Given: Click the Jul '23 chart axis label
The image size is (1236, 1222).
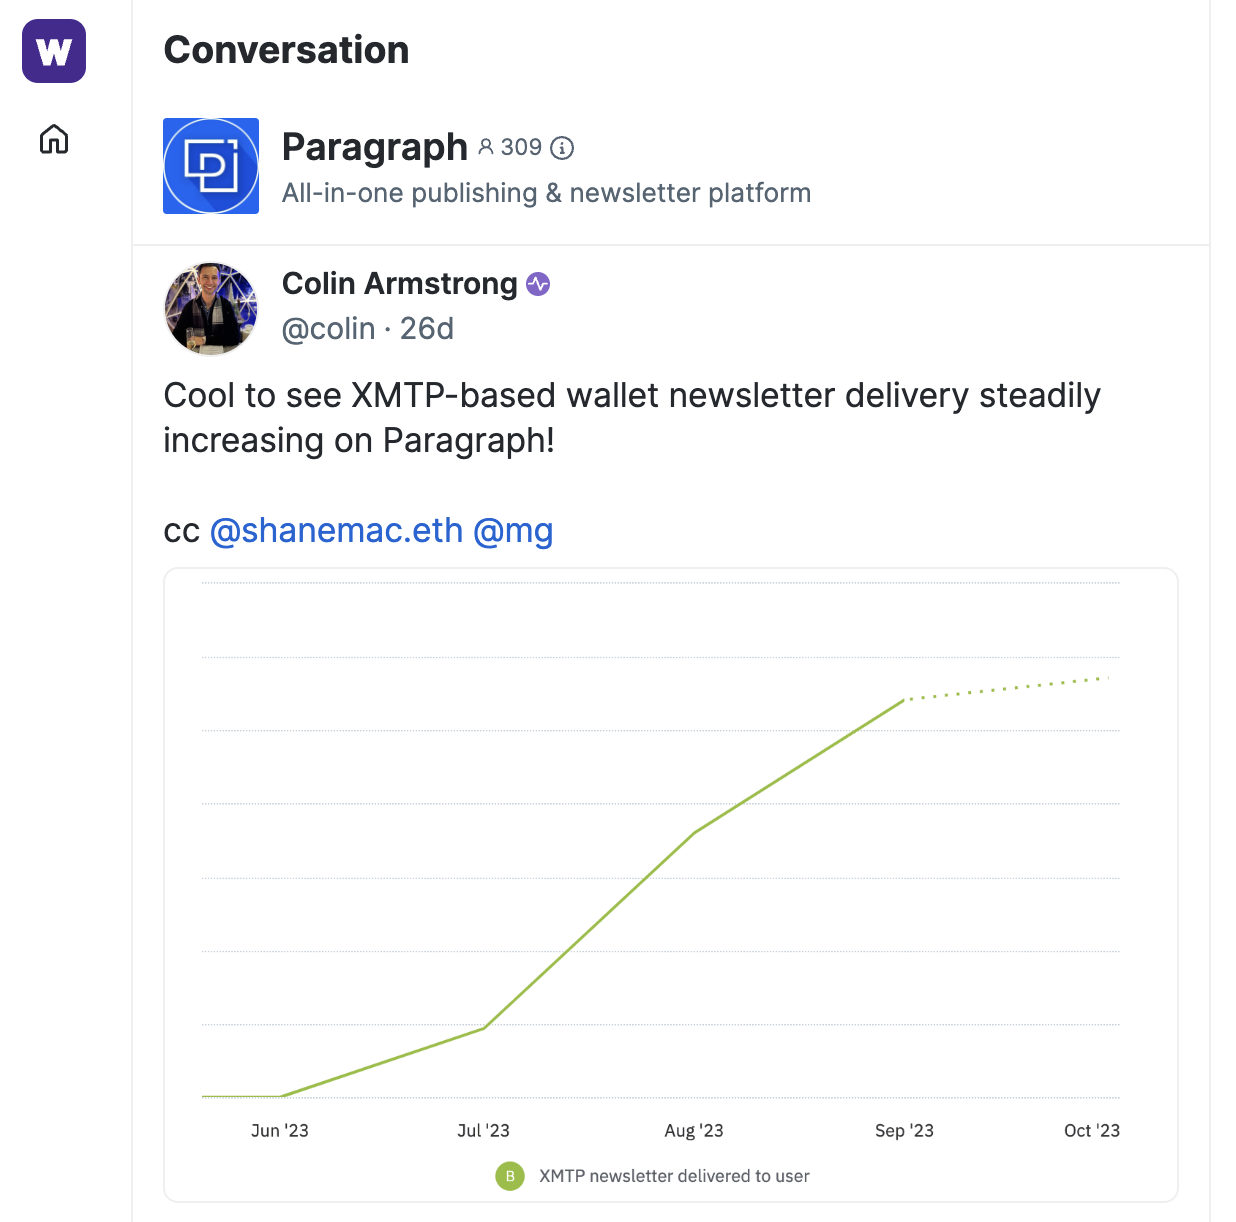Looking at the screenshot, I should point(483,1131).
